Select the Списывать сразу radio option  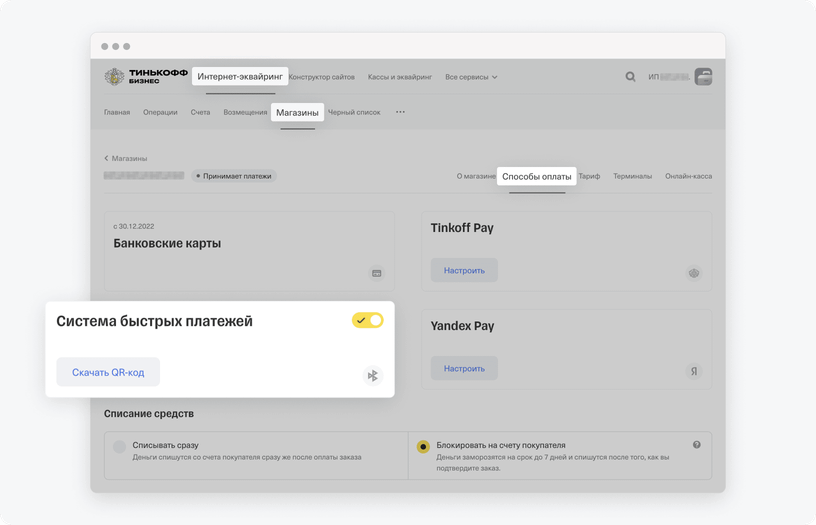pos(119,446)
